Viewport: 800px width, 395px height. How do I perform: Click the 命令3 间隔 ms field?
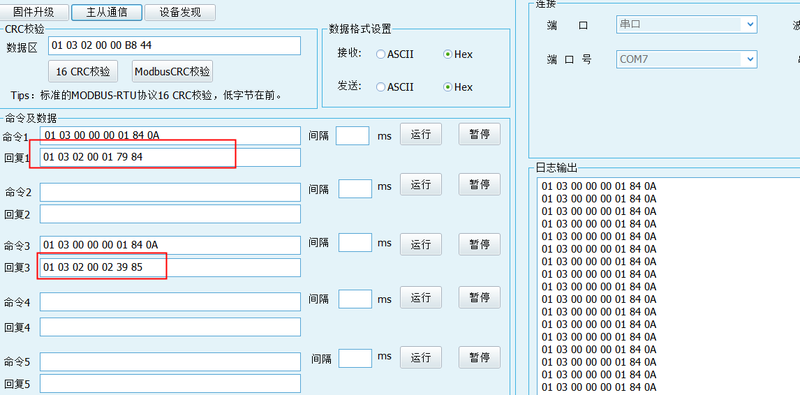(355, 242)
